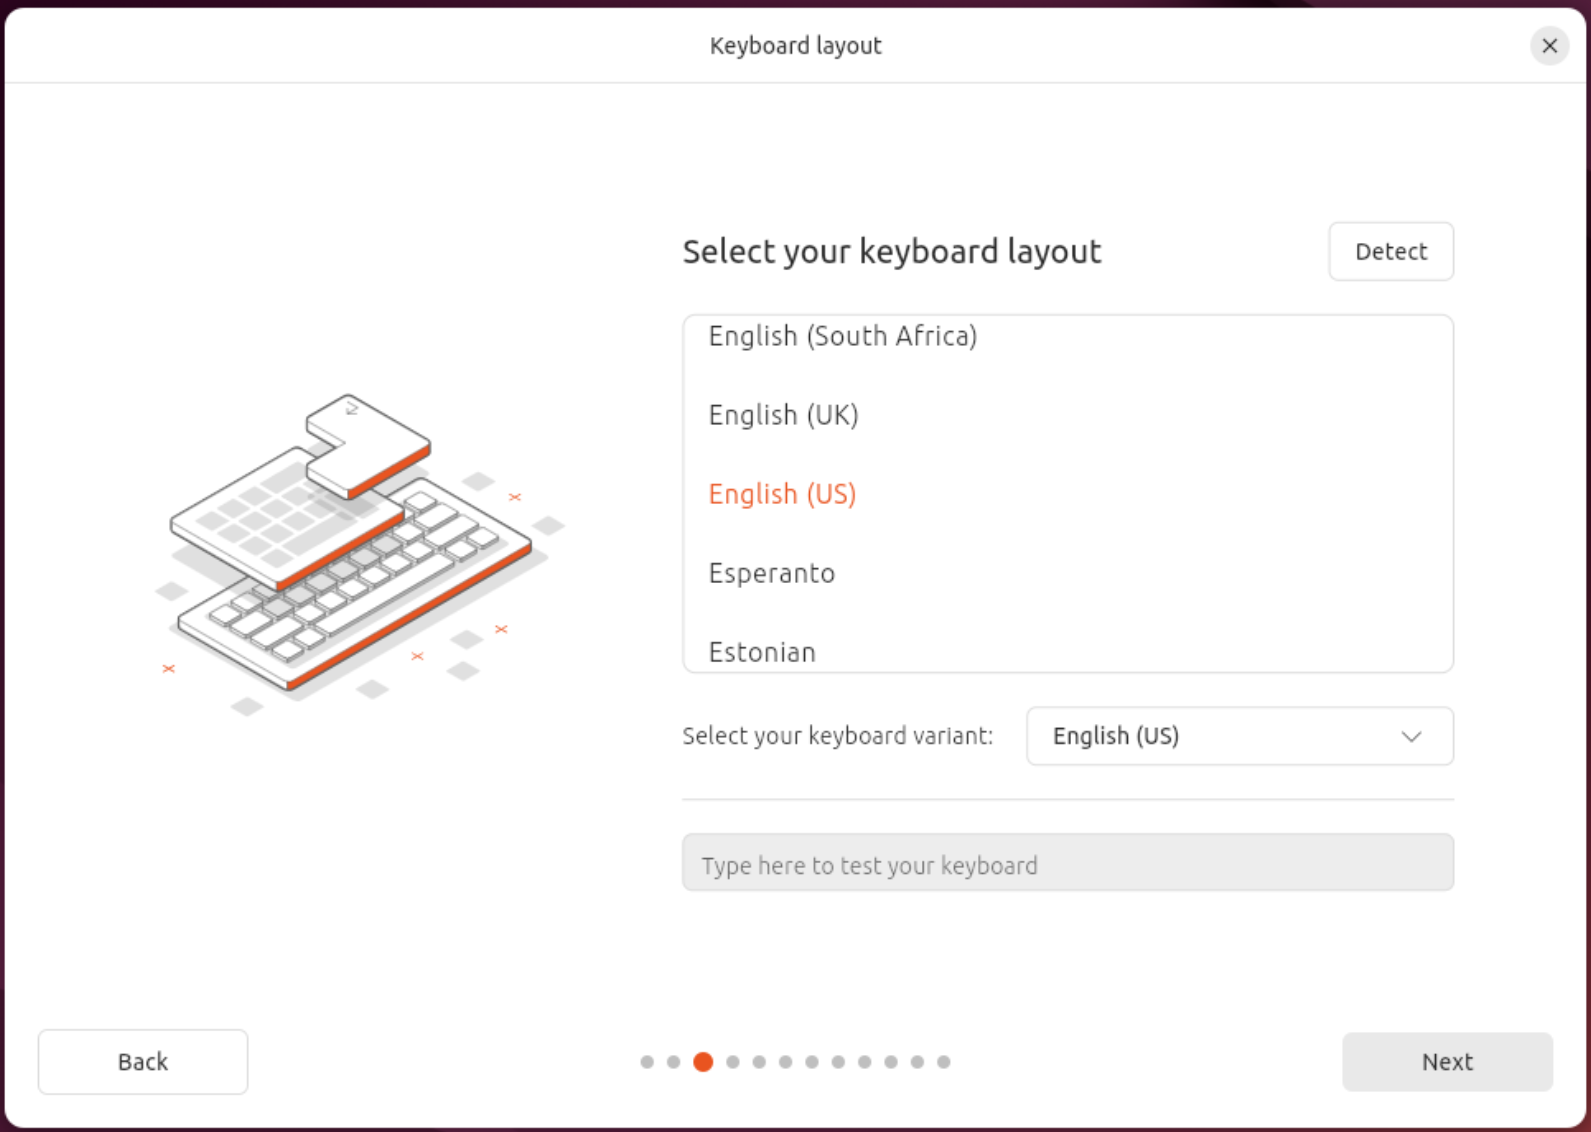Focus the keyboard test text field
Viewport: 1591px width, 1132px height.
[x=1067, y=863]
